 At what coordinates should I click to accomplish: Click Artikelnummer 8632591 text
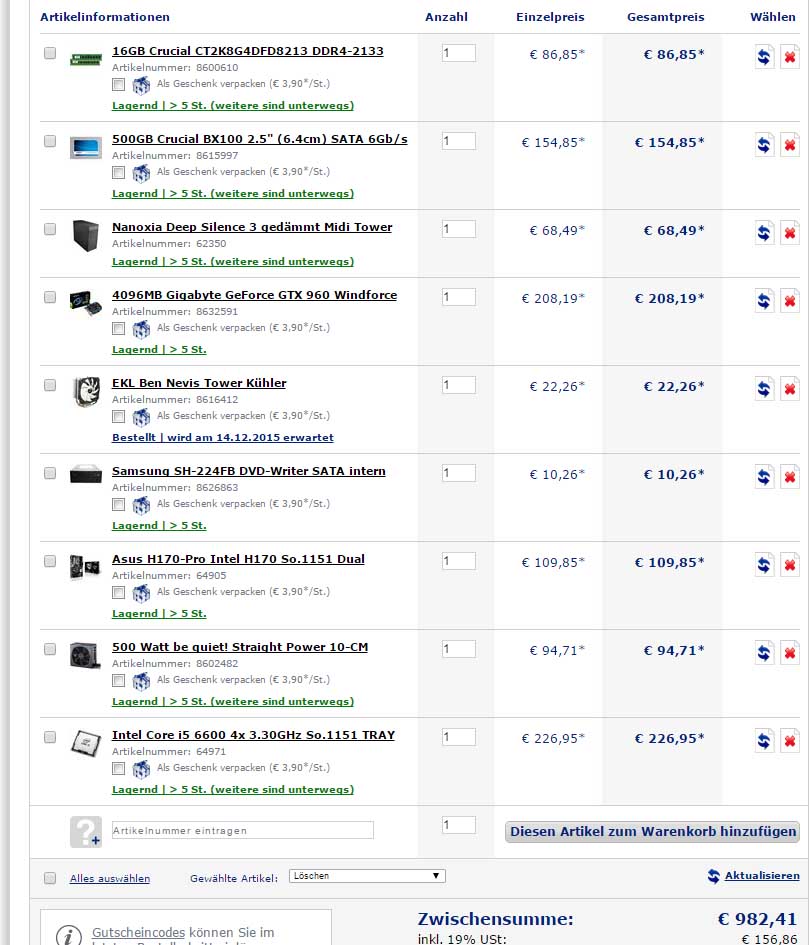[175, 312]
